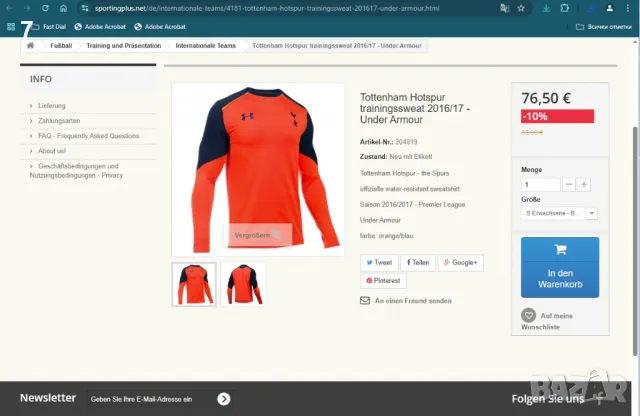
Task: Reload the page with the refresh icon
Action: 45,8
